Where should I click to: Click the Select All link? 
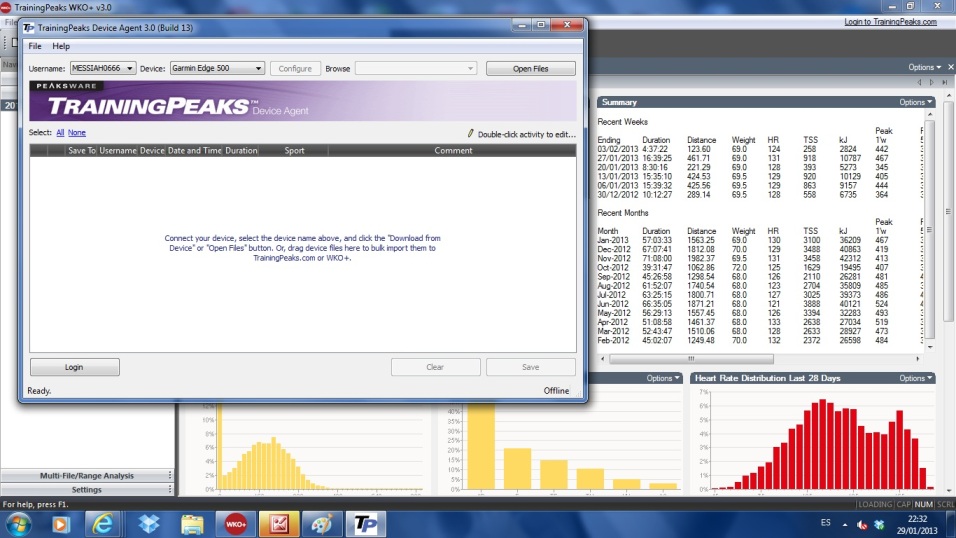(x=60, y=132)
